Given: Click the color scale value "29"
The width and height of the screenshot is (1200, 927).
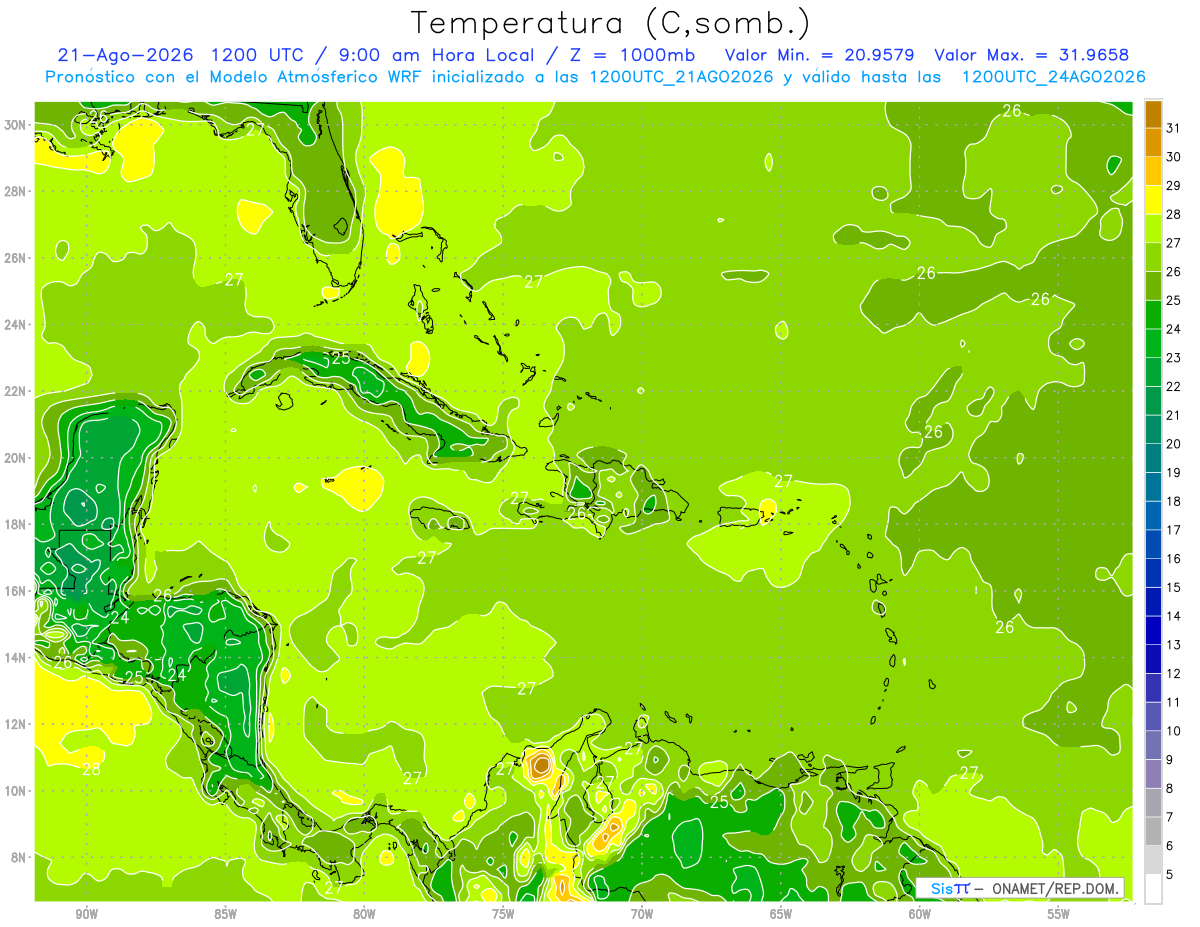Looking at the screenshot, I should tap(1174, 185).
